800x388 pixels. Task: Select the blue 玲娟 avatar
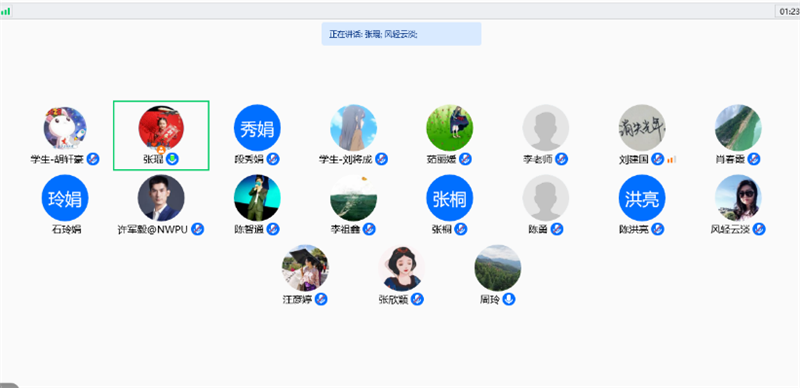(65, 198)
